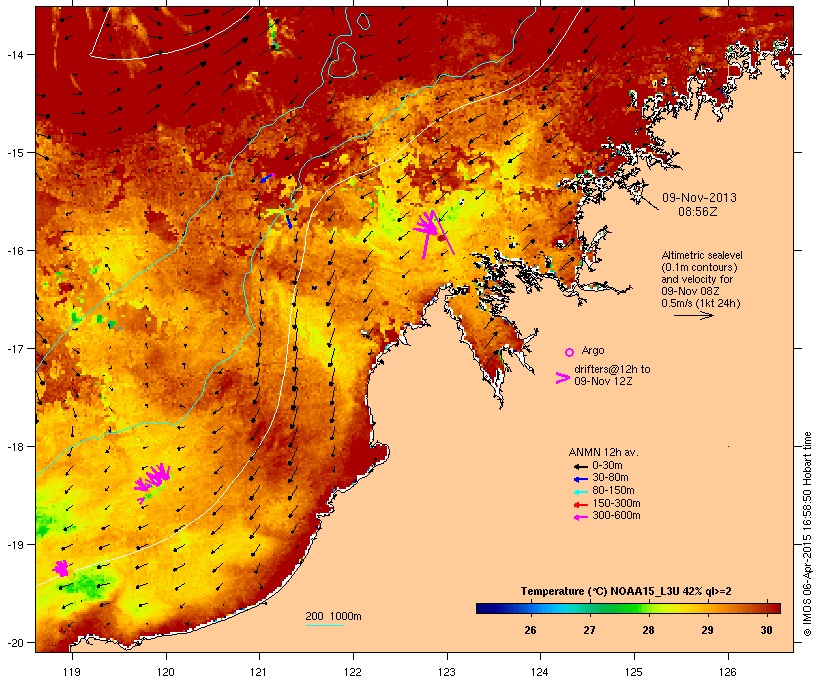Viewport: 820px width, 680px height.
Task: Click the magenta drifters chevron symbol
Action: point(562,378)
